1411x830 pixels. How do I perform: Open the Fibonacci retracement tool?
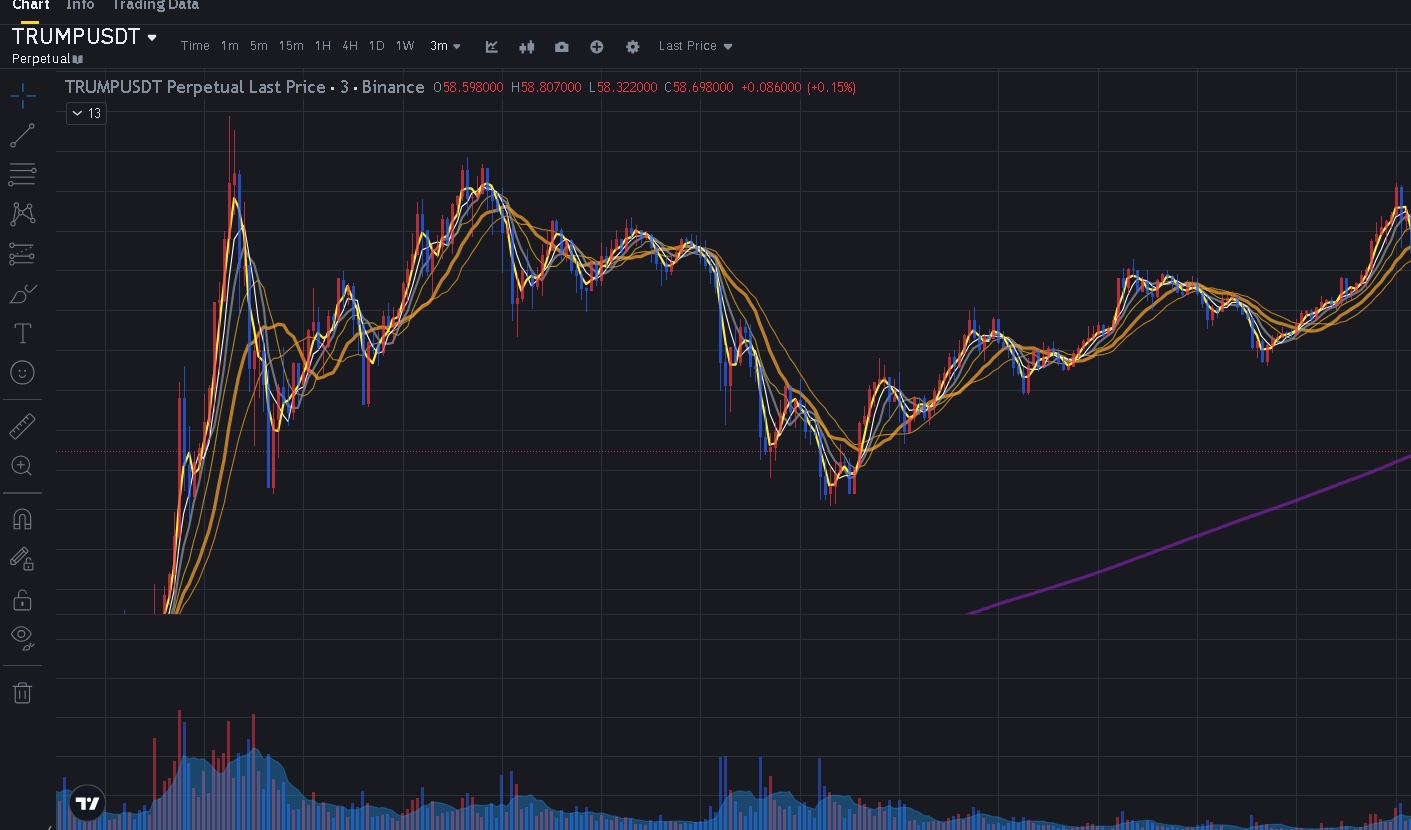pos(22,174)
